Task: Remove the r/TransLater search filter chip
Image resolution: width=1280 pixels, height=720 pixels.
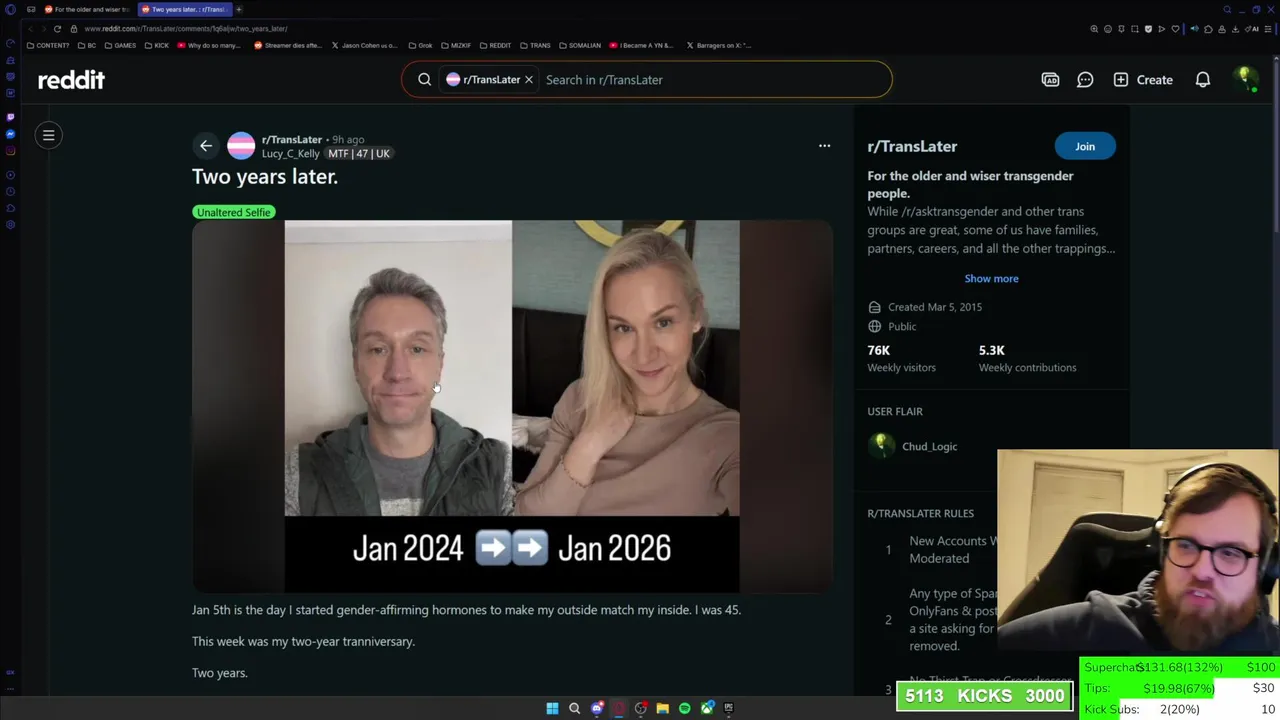Action: pyautogui.click(x=529, y=80)
